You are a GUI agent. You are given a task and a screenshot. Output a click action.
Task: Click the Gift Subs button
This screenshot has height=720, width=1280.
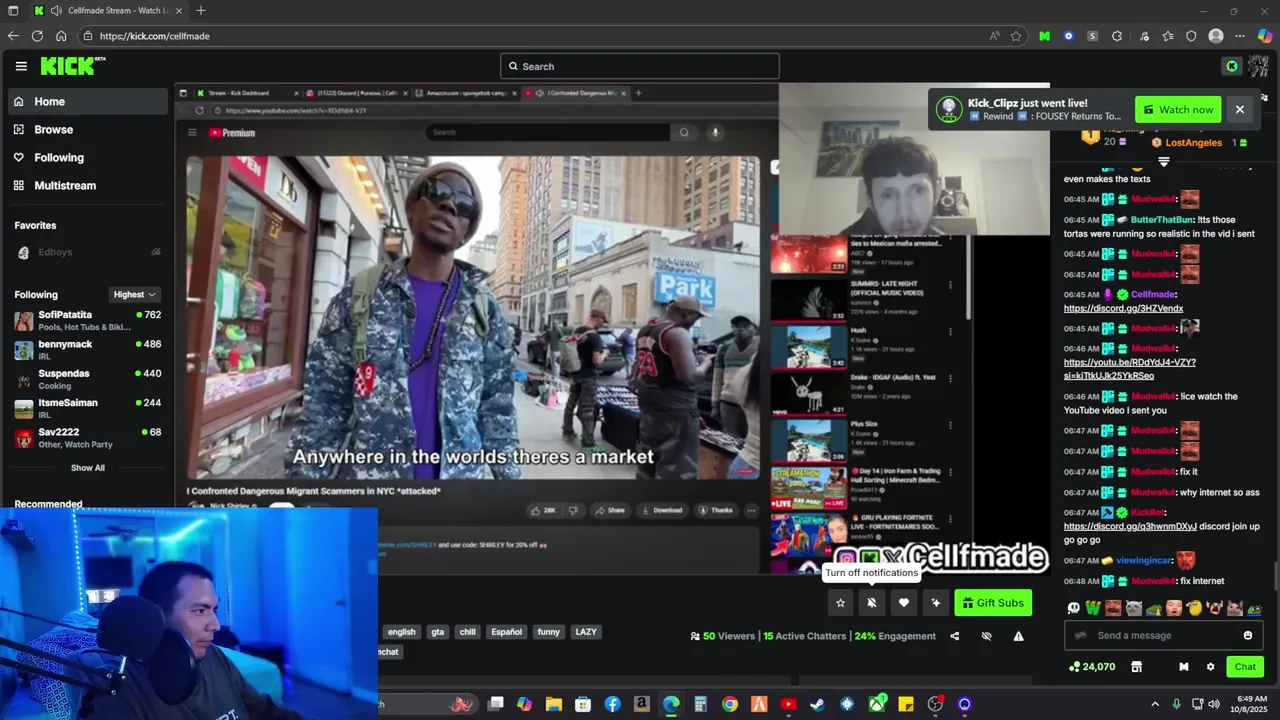coord(993,602)
